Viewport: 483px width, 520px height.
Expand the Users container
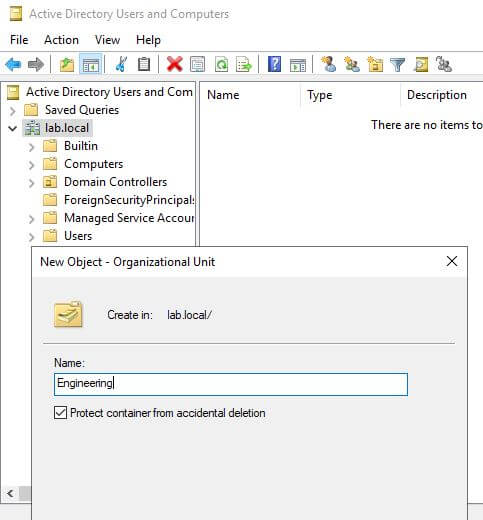click(x=31, y=237)
